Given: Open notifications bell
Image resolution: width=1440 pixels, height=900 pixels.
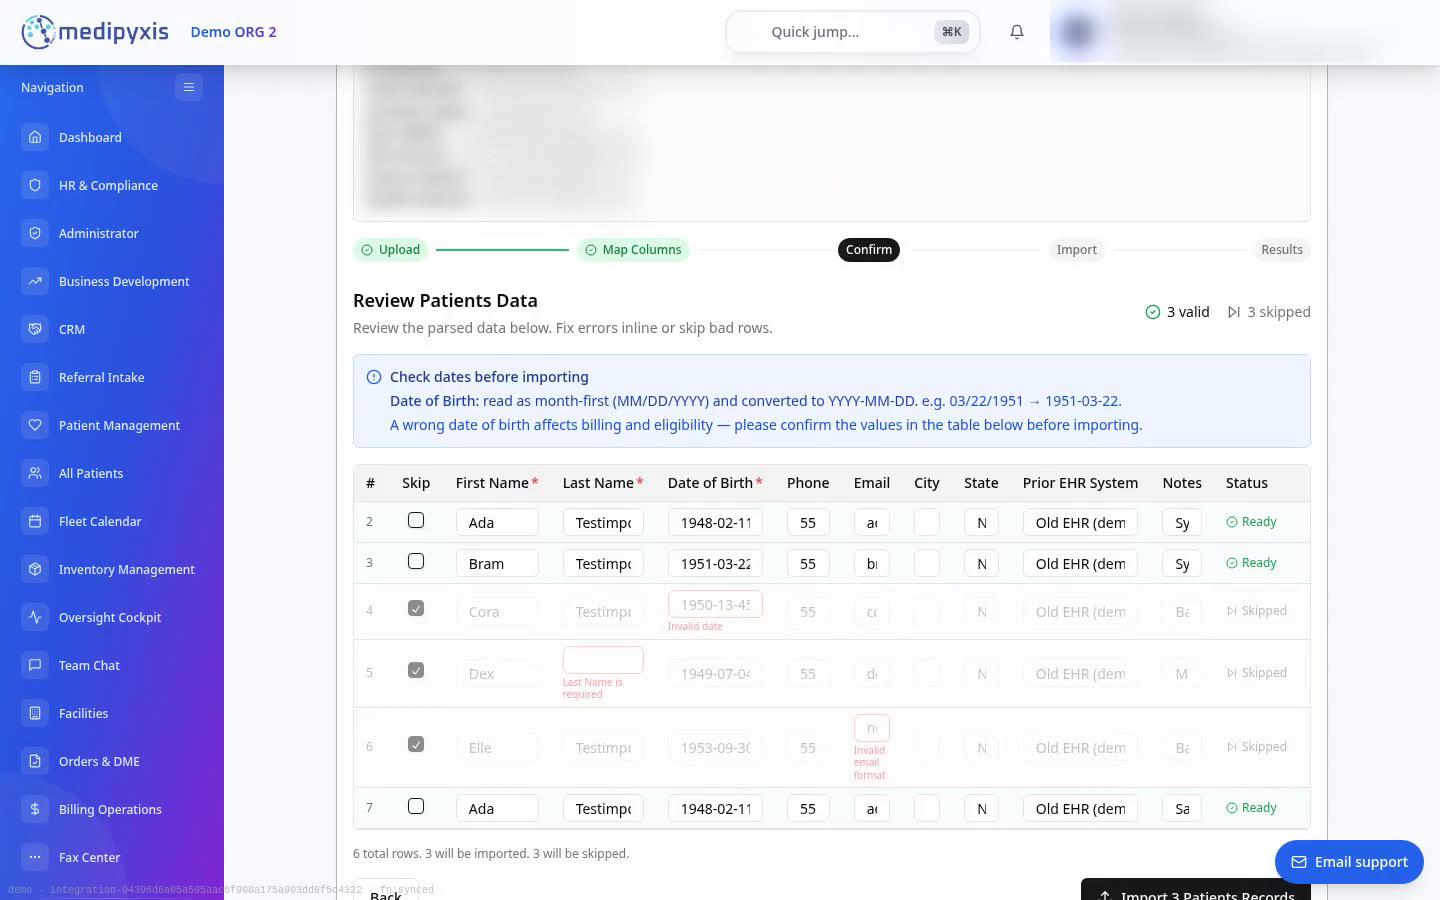Looking at the screenshot, I should tap(1017, 32).
